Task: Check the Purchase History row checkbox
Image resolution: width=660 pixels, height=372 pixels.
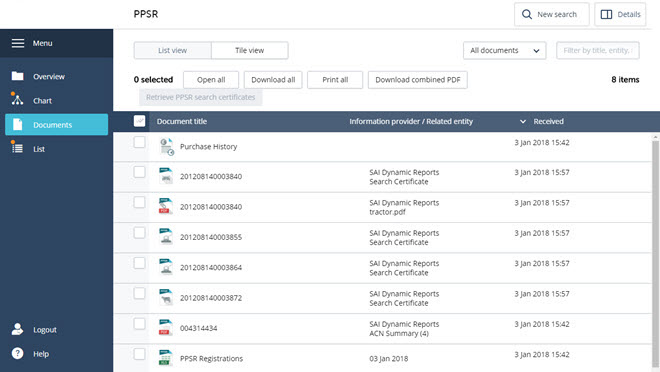Action: (x=139, y=142)
